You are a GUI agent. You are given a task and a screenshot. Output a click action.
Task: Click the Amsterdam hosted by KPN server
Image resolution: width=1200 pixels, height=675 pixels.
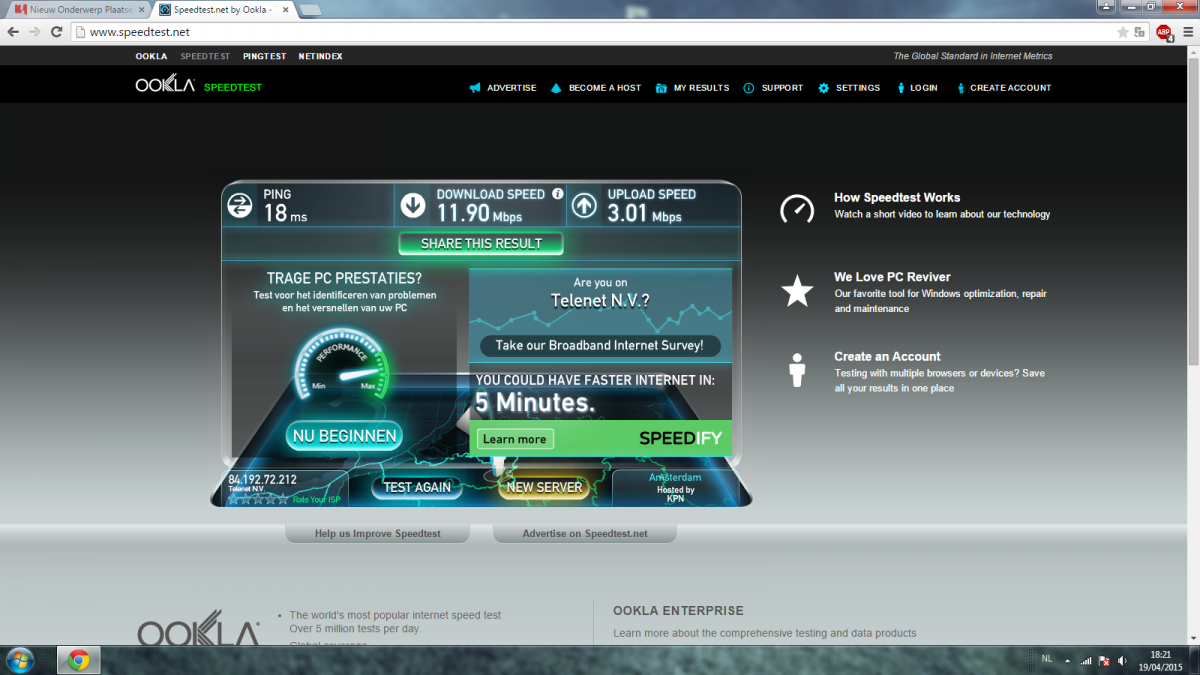[675, 488]
